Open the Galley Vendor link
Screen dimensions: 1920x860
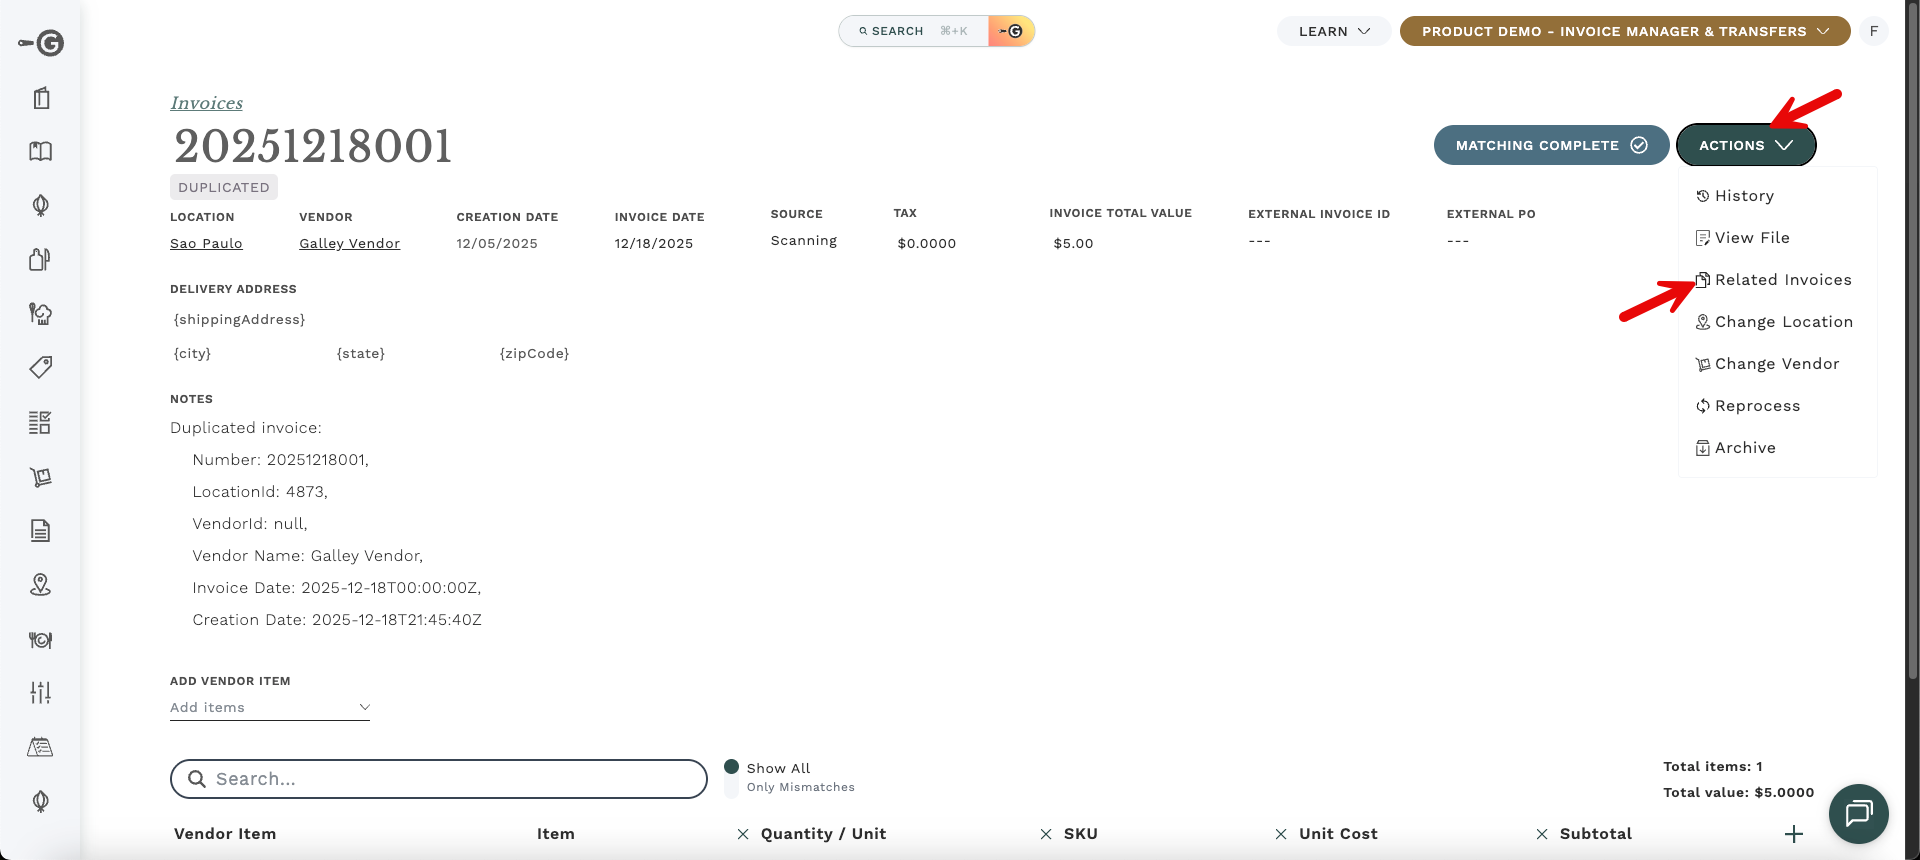tap(349, 243)
